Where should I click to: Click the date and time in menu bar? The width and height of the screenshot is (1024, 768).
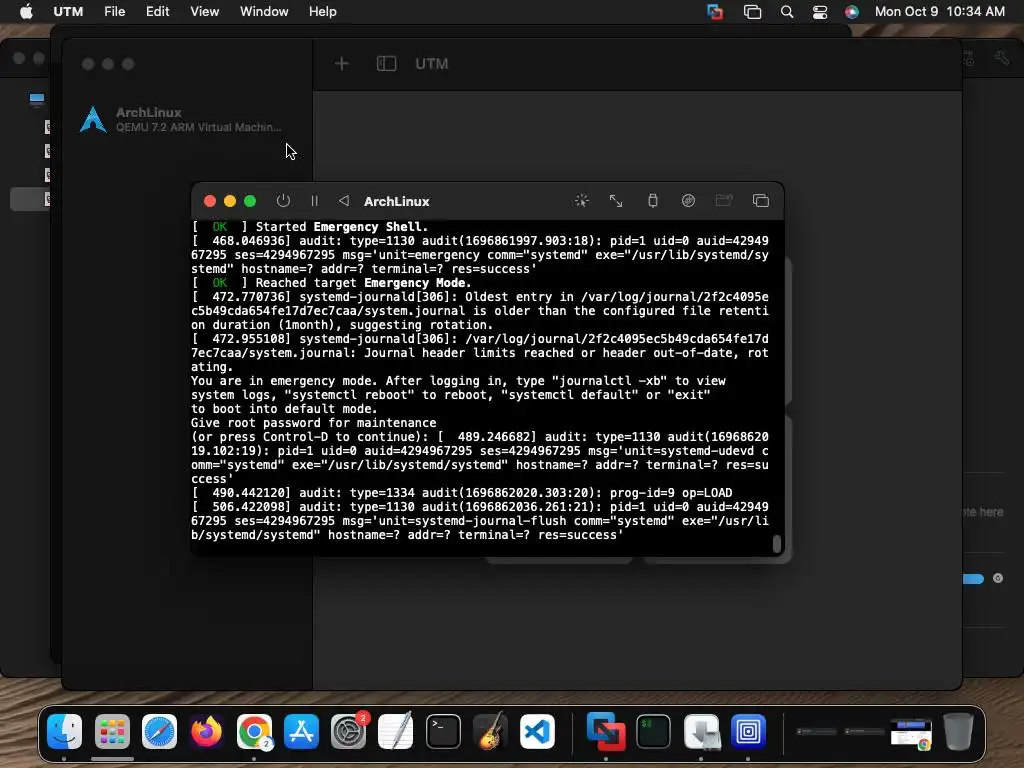[939, 12]
